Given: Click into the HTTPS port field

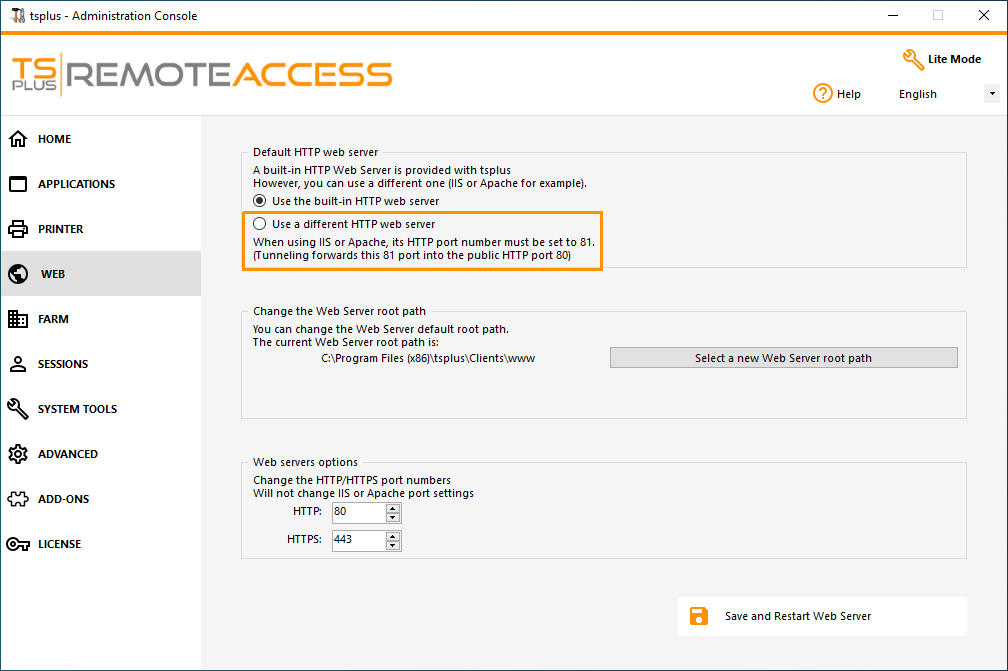Looking at the screenshot, I should coord(358,541).
